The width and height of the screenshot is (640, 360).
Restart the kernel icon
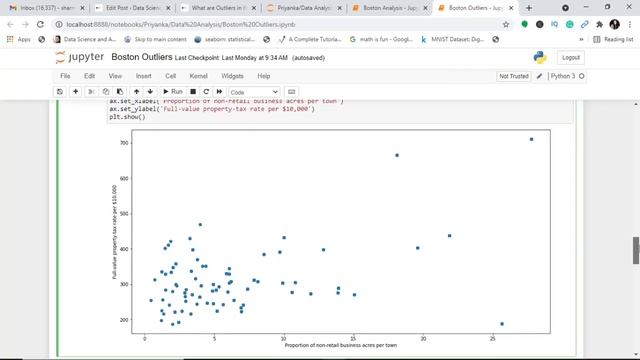coord(206,92)
